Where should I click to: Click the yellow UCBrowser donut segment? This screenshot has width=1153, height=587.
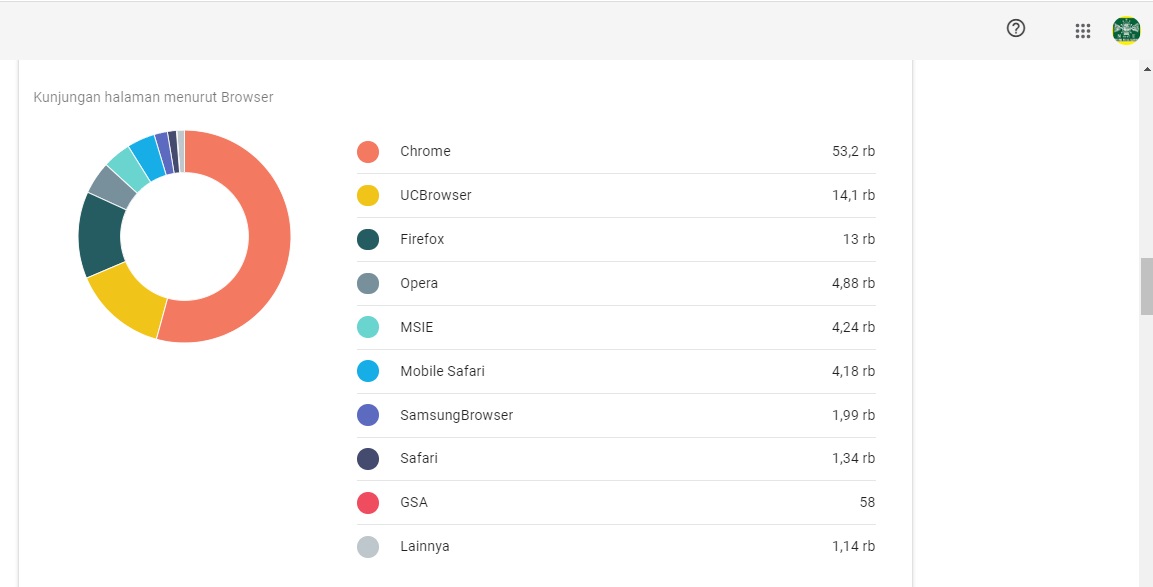click(129, 298)
